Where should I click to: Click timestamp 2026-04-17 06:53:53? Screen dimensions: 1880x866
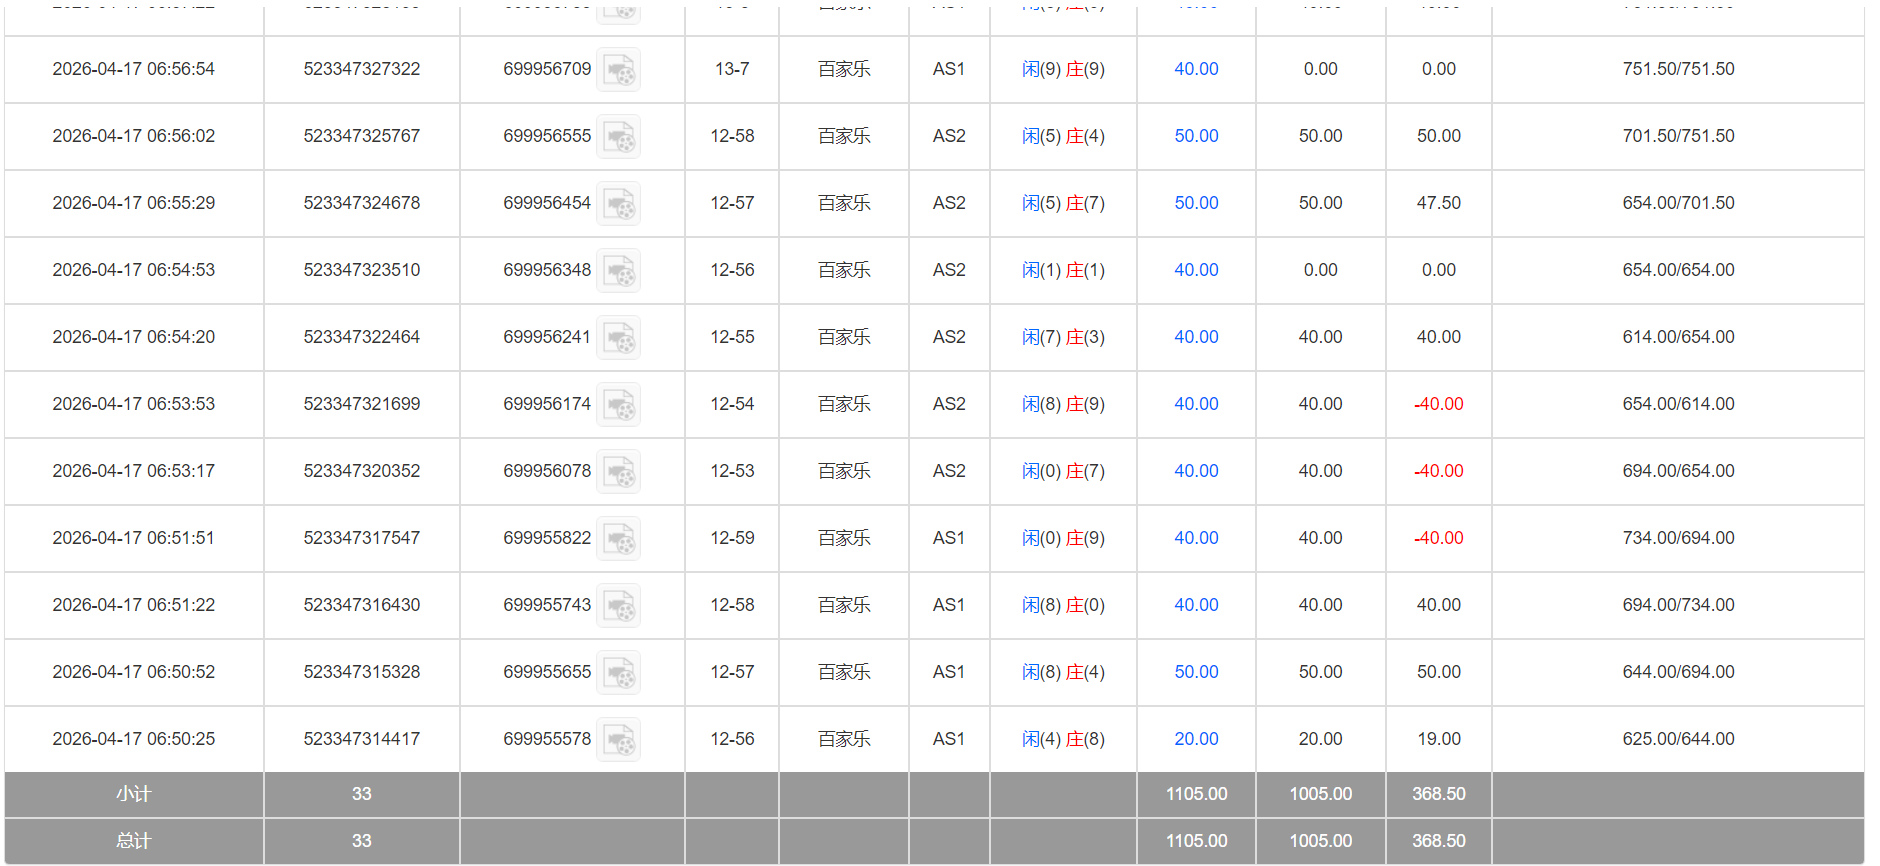tap(134, 404)
